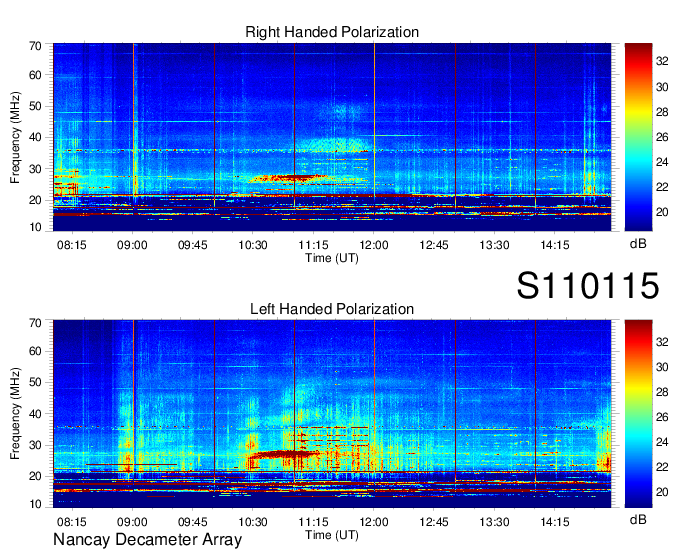Click the "09:45" tick of Left Handed plot
Screen dimensions: 680x552
pyautogui.click(x=193, y=522)
